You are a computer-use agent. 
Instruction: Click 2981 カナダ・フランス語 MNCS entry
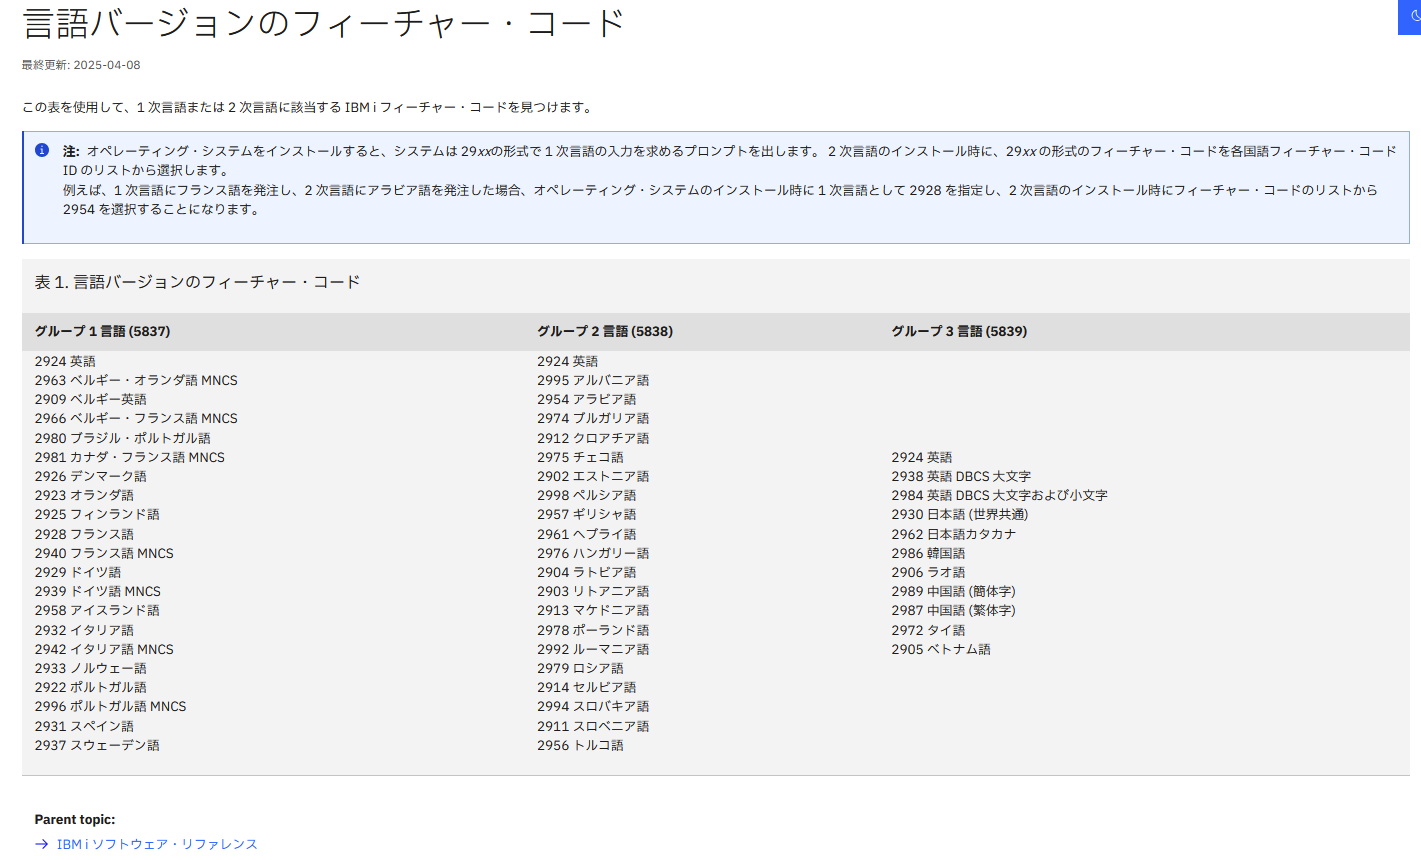click(130, 457)
